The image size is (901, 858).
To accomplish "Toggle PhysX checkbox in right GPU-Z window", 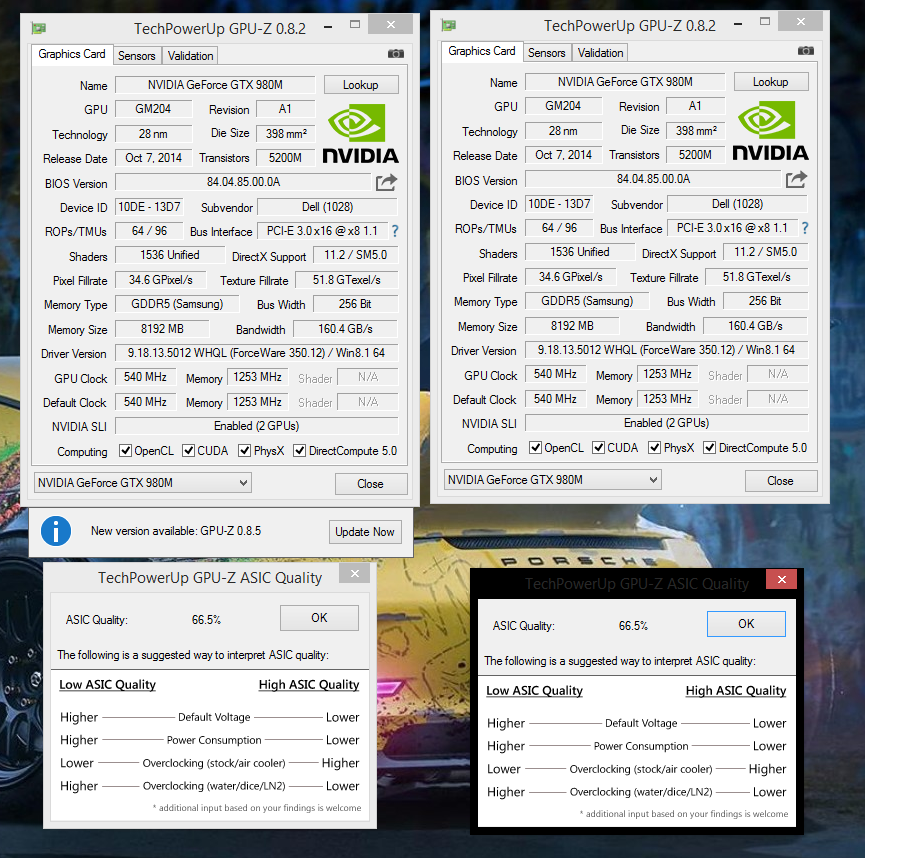I will tap(654, 448).
